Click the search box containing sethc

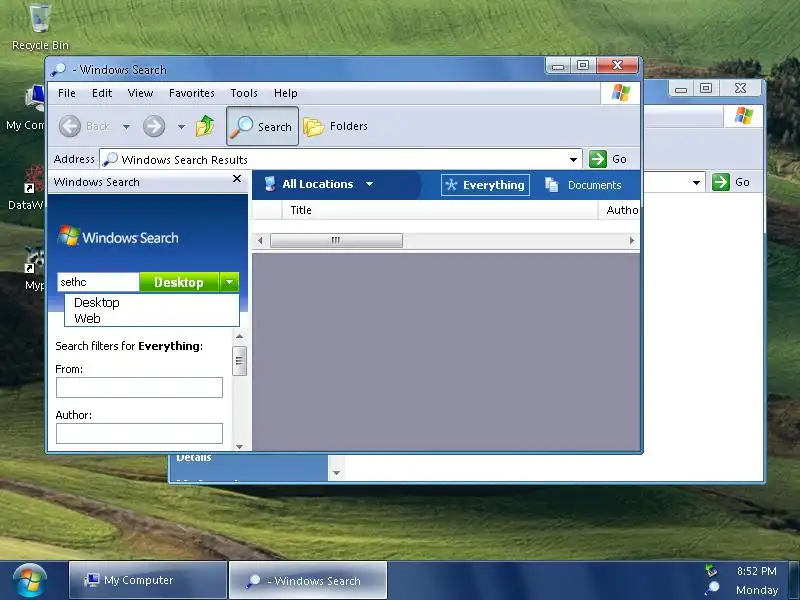(98, 282)
